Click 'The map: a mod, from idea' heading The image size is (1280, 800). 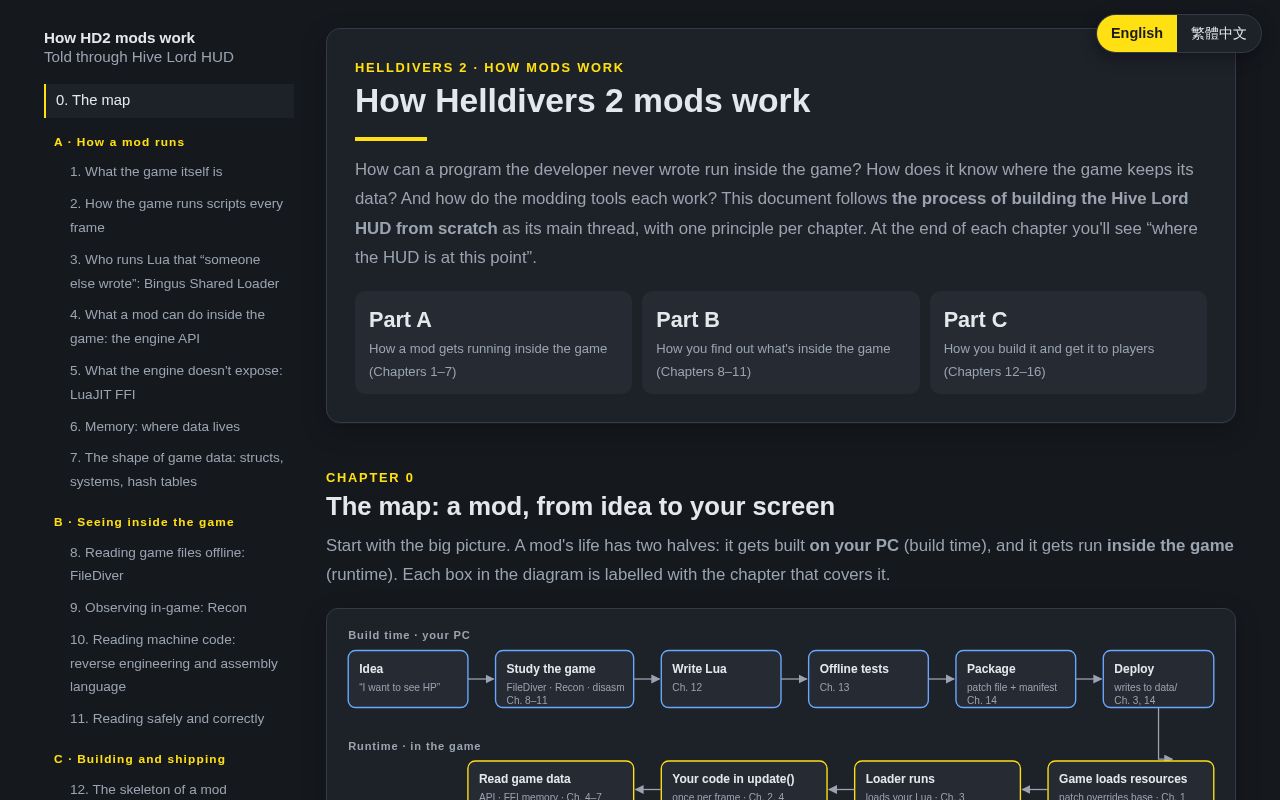coord(580,506)
